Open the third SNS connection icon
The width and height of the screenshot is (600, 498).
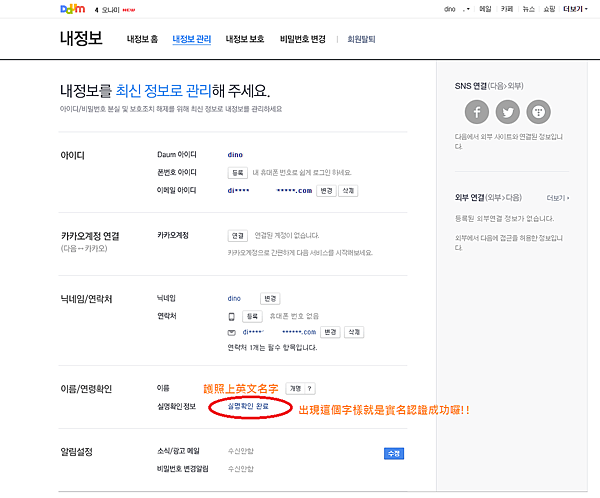point(538,112)
